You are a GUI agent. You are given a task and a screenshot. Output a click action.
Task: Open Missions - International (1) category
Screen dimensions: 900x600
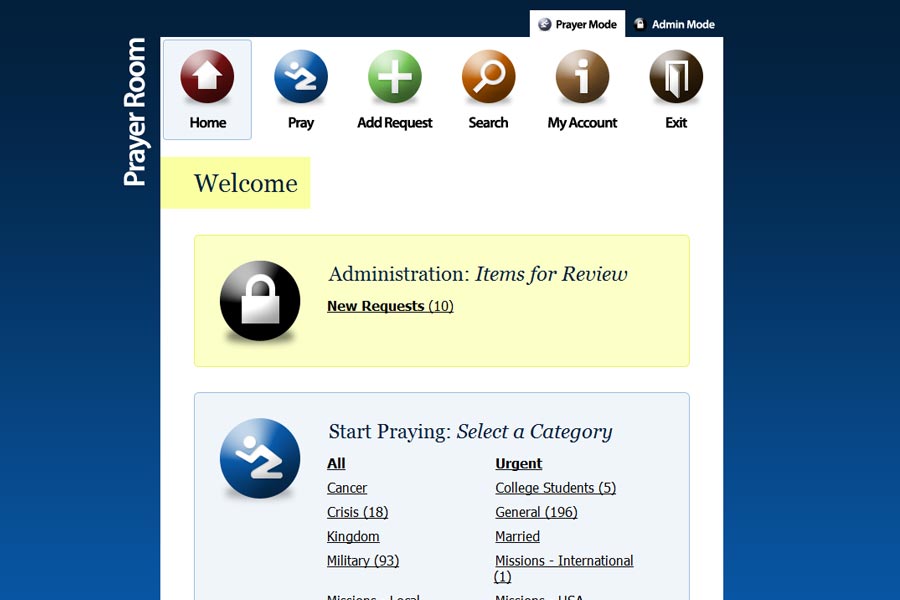[x=564, y=568]
